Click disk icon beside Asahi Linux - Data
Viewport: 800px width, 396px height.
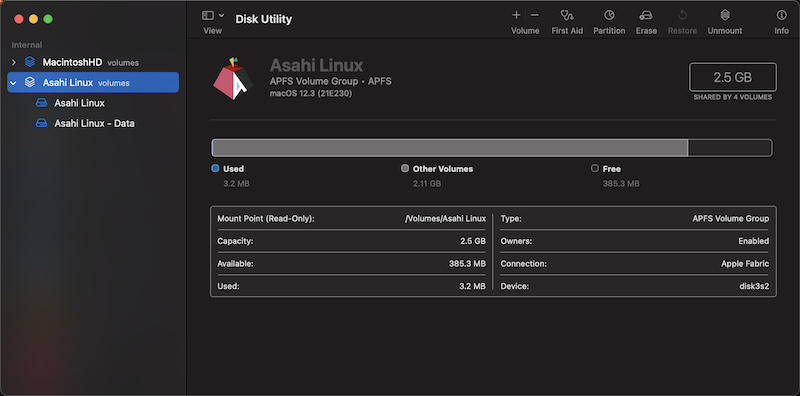[x=41, y=123]
